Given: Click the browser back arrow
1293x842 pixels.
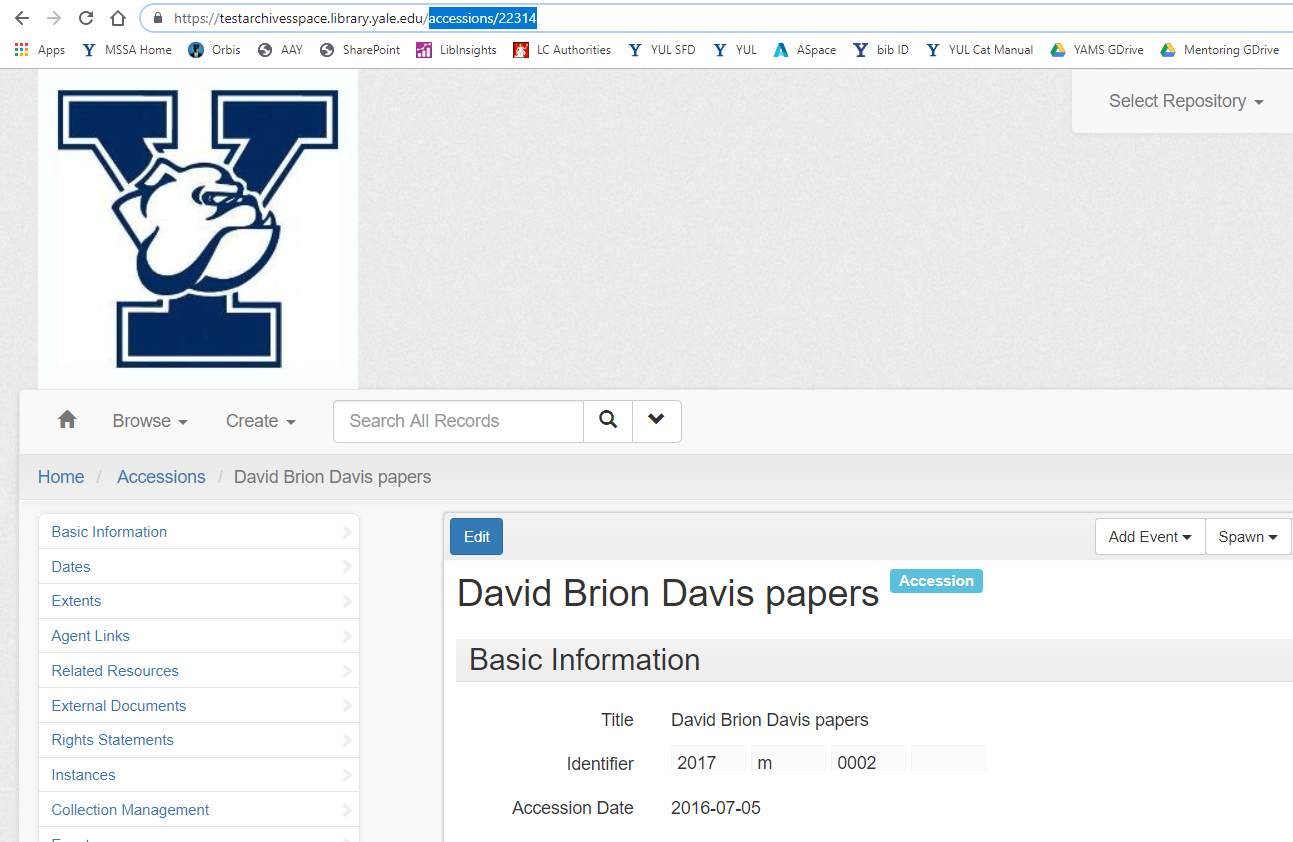Looking at the screenshot, I should coord(22,18).
